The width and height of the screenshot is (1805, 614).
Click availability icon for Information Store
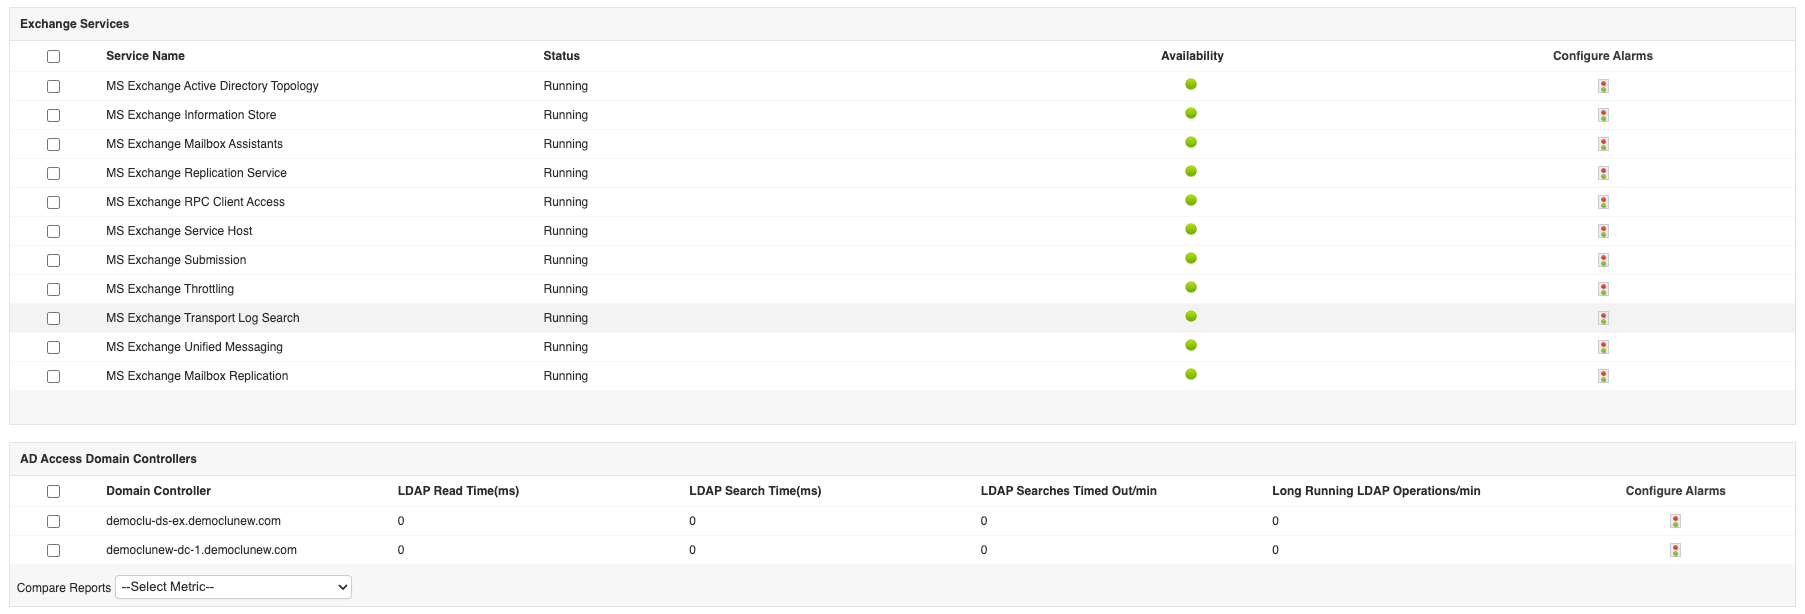tap(1191, 113)
